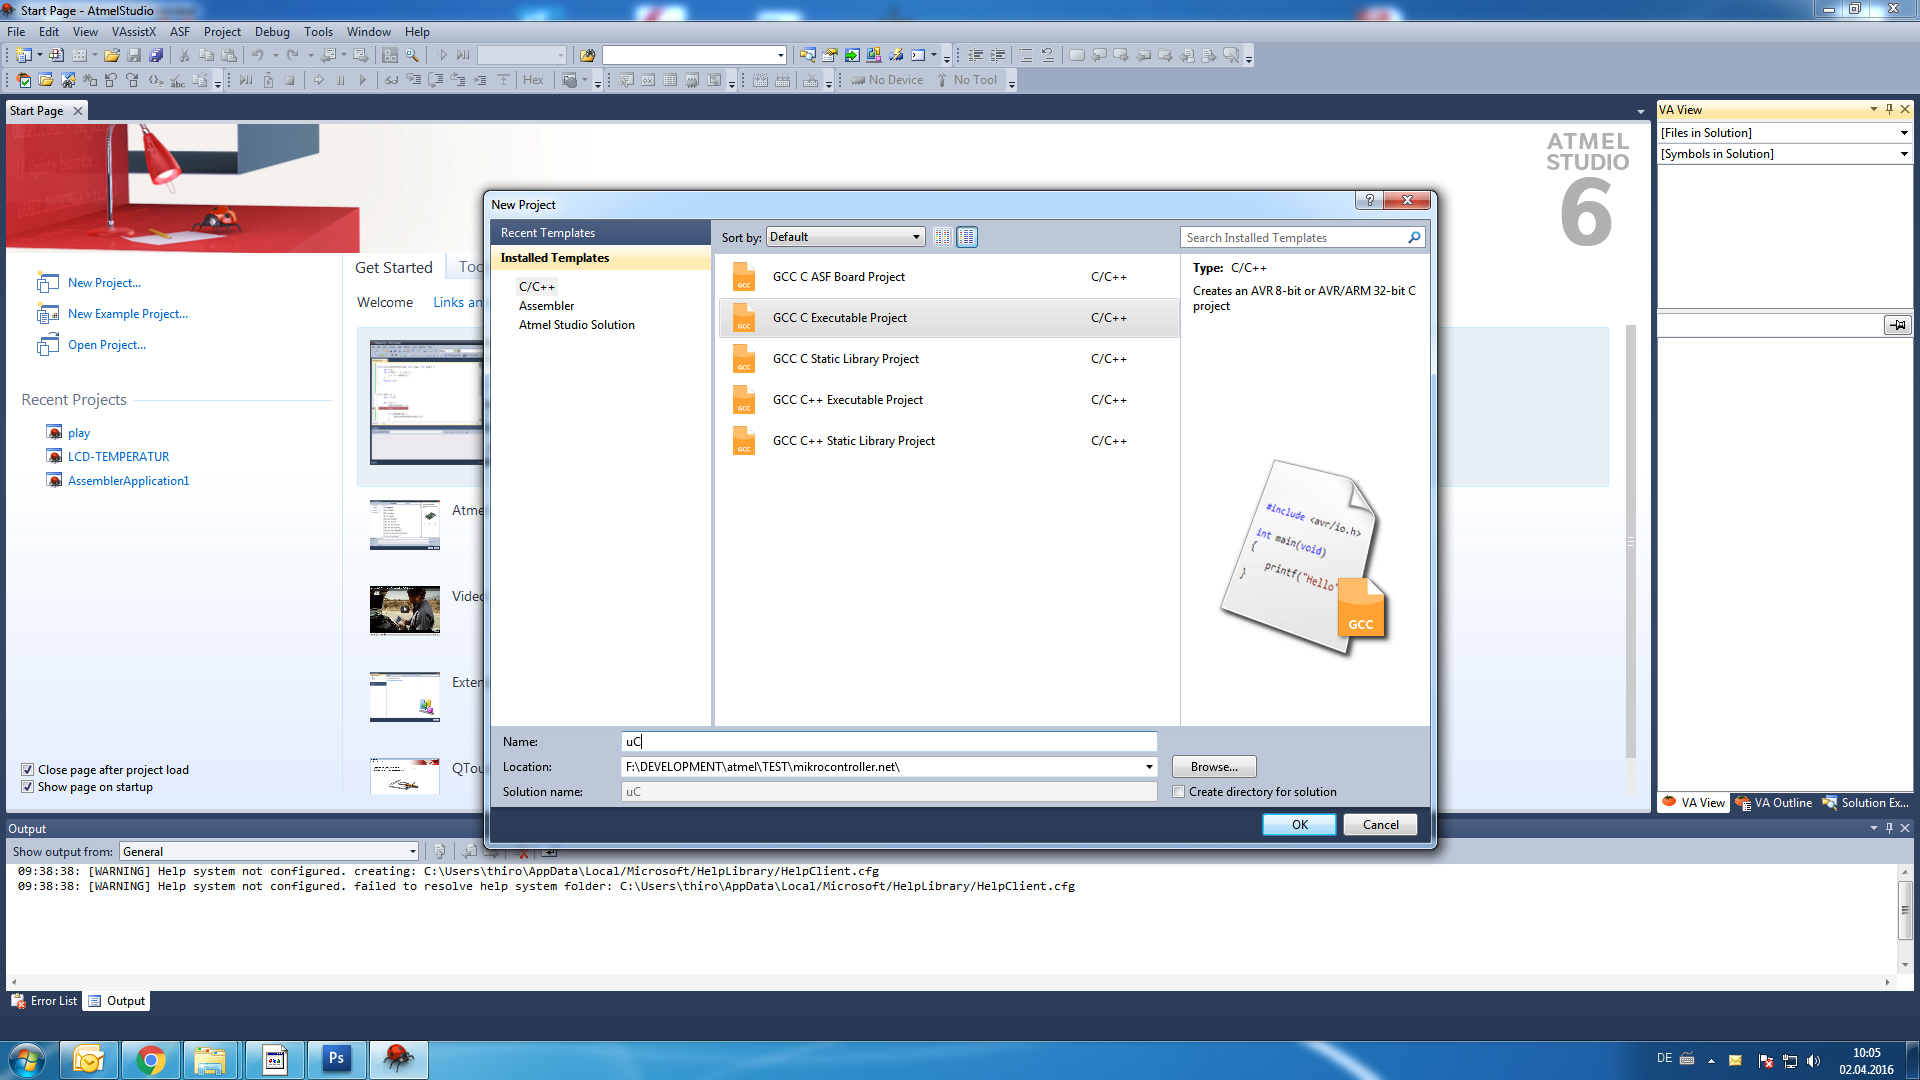Select GCC C ASF Board Project template

(948, 277)
